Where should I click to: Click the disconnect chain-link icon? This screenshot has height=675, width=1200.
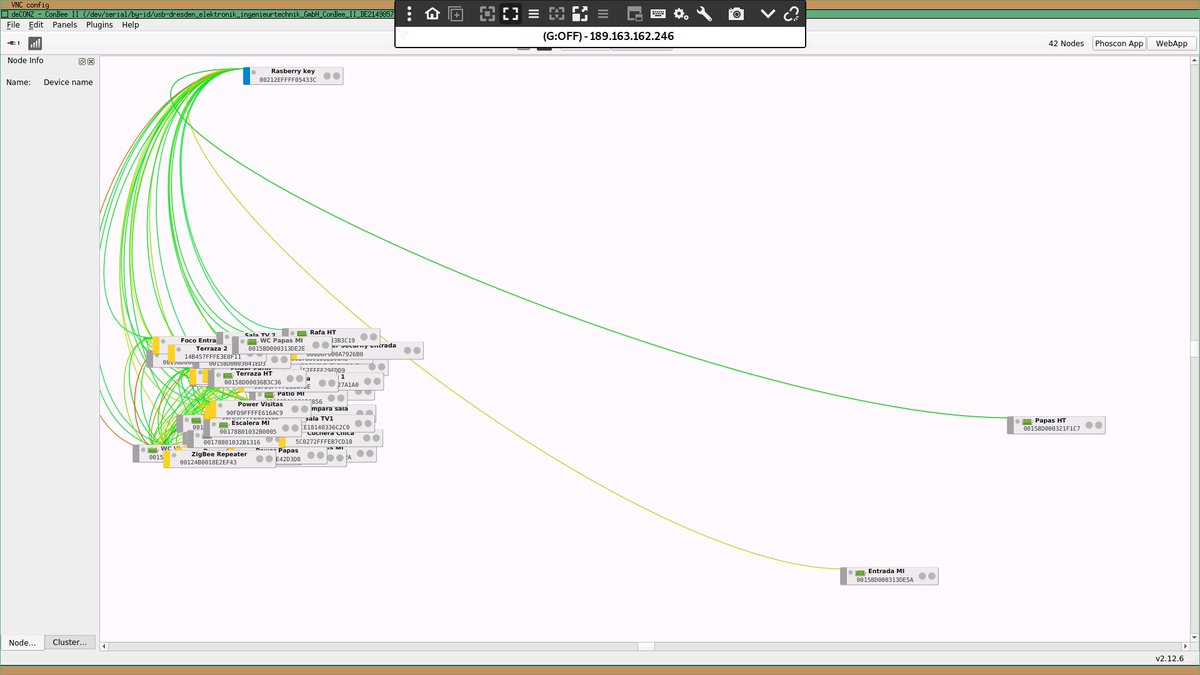click(x=791, y=14)
